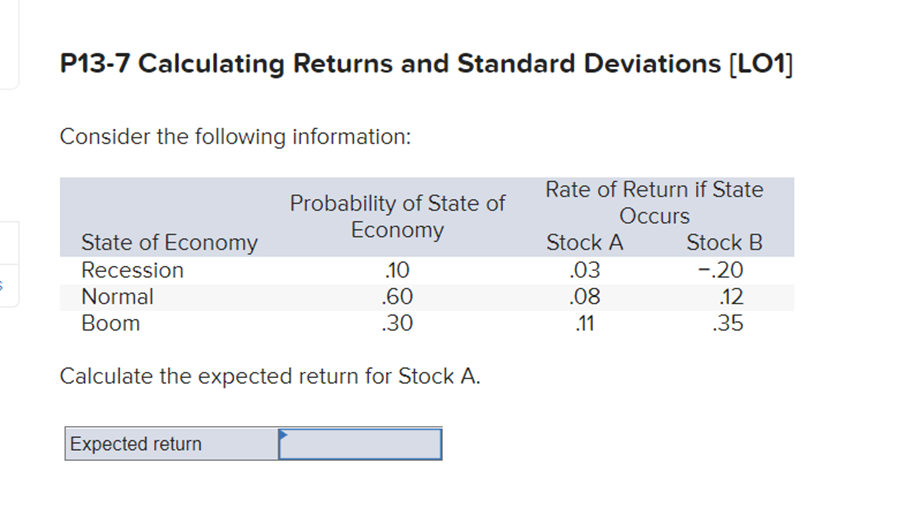The height and width of the screenshot is (508, 920).
Task: Click the Boom probability value .30
Action: tap(397, 323)
